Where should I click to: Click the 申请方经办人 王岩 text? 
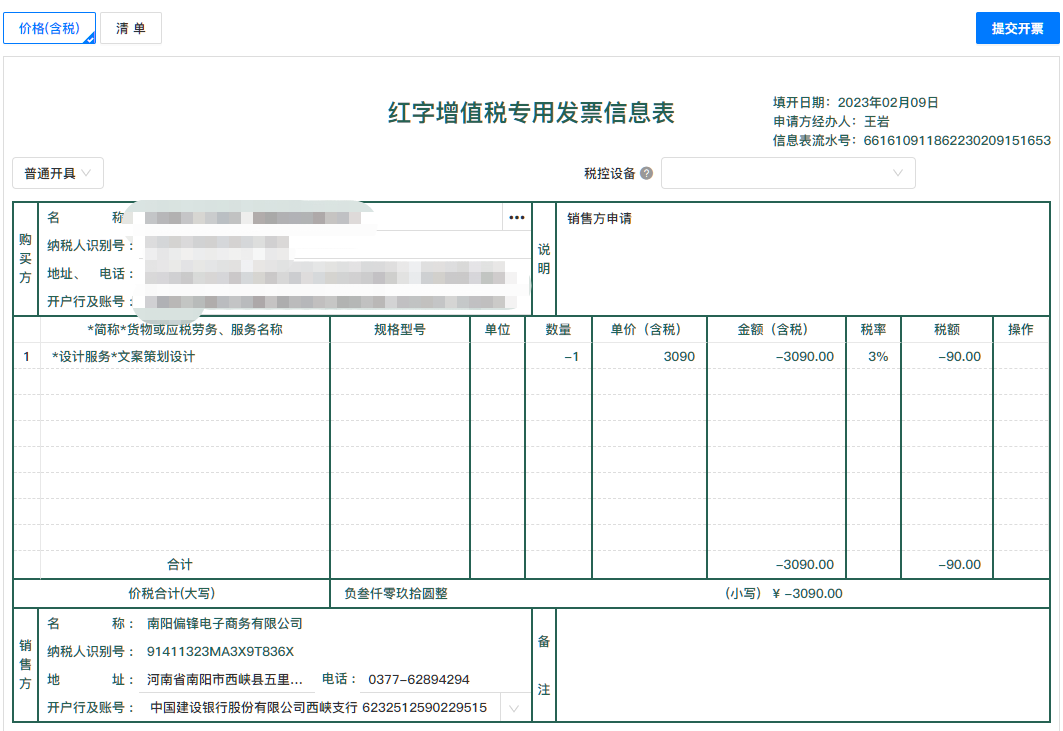coord(831,121)
